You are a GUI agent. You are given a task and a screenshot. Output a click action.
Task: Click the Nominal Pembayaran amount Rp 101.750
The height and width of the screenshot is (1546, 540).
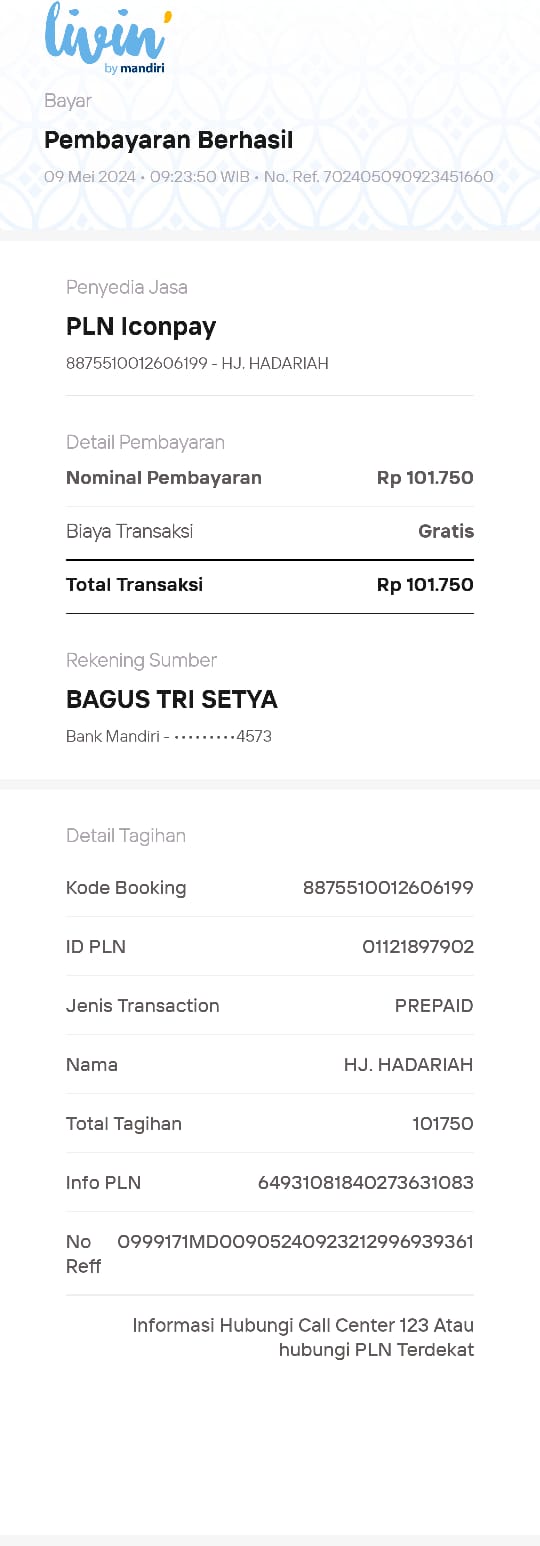pos(425,478)
